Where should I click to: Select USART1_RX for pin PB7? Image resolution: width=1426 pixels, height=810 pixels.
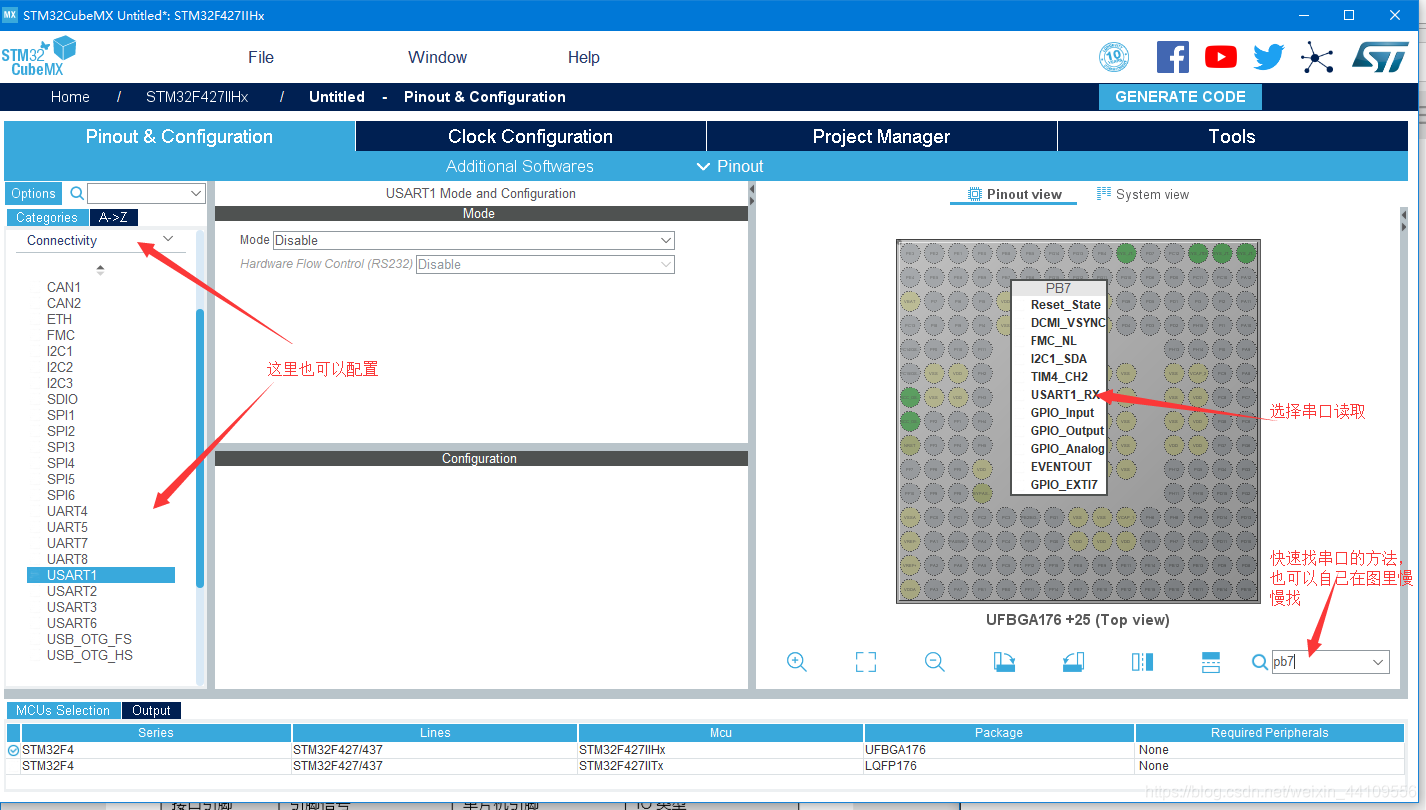point(1065,395)
